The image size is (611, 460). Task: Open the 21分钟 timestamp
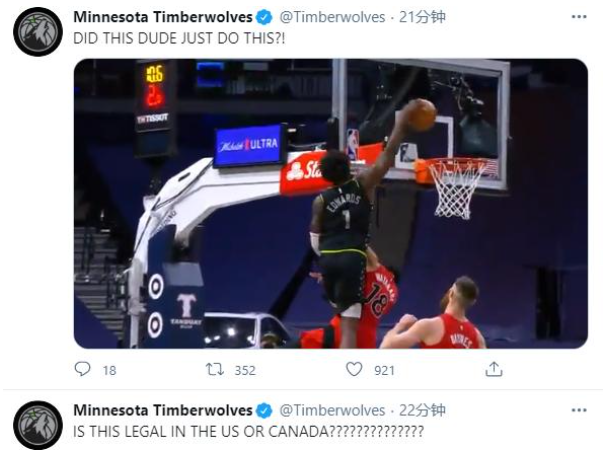[422, 17]
